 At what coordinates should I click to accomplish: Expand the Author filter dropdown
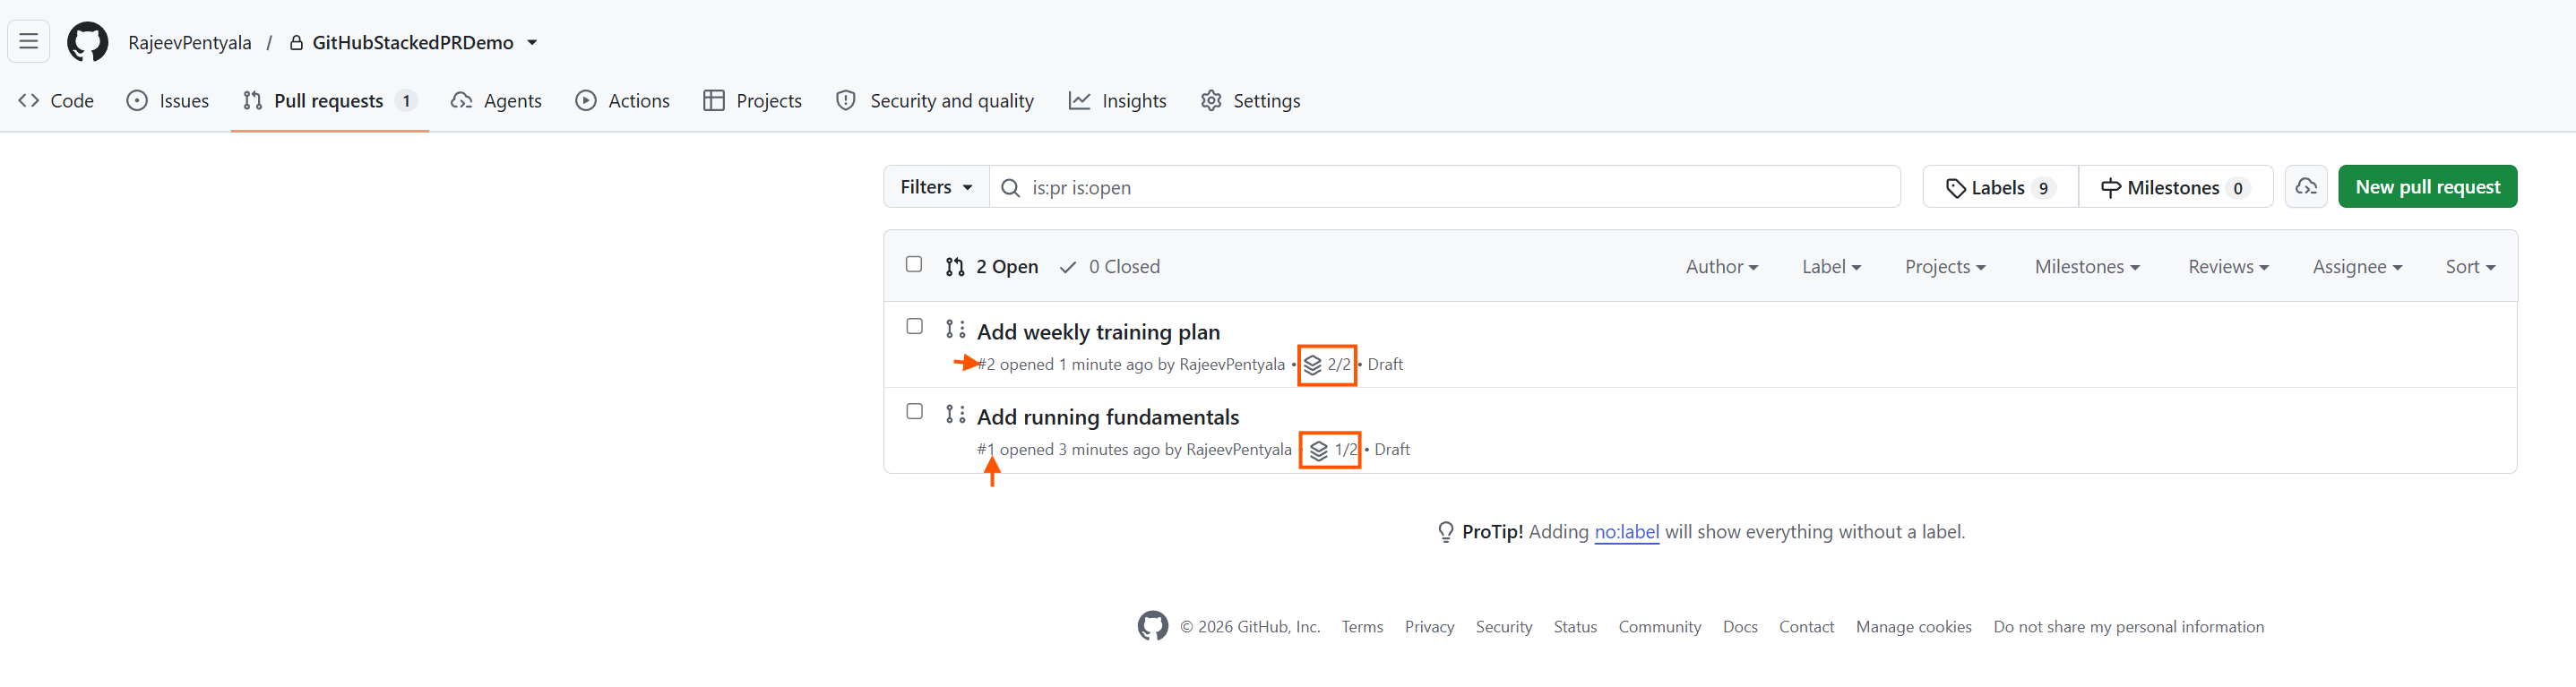click(x=1721, y=267)
